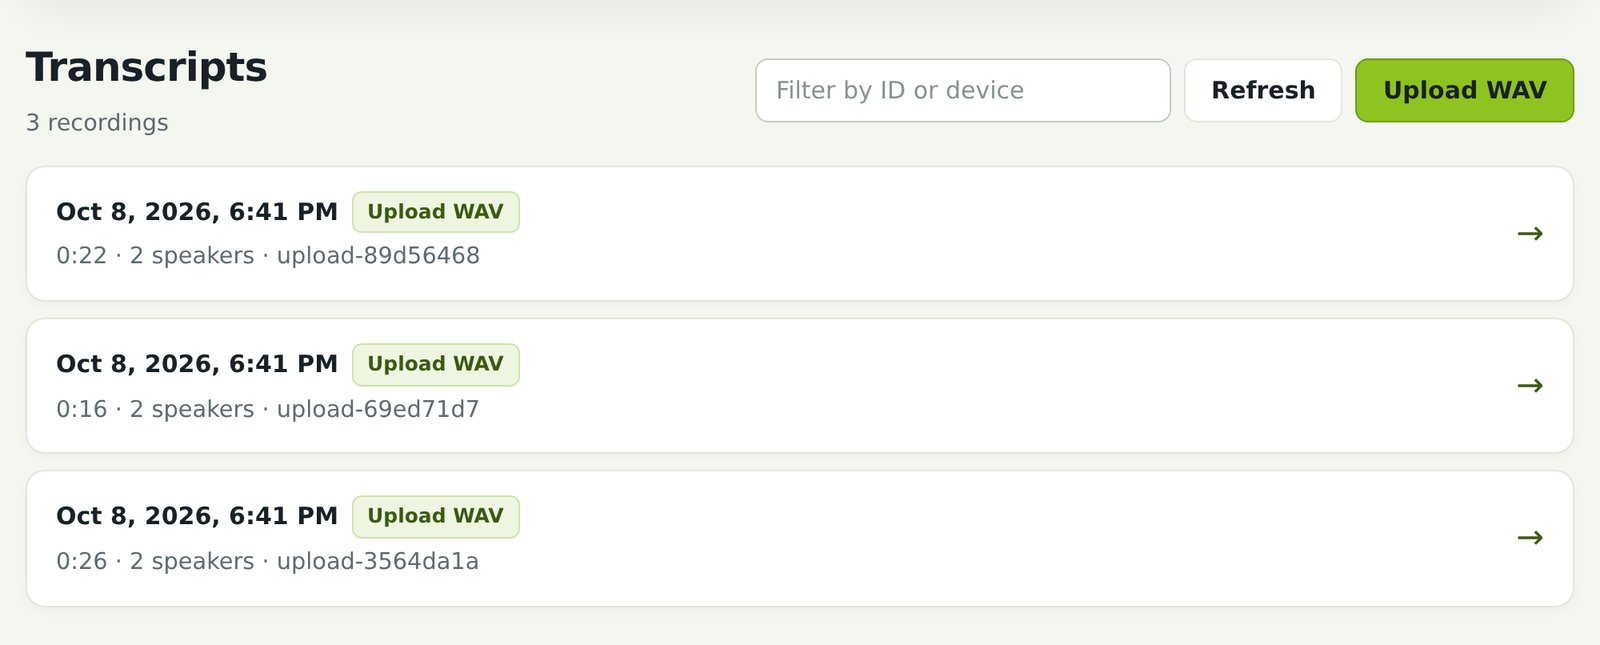Open arrow icon for recording upload-3564da1a
Screen dimensions: 1600x645
(x=1530, y=538)
